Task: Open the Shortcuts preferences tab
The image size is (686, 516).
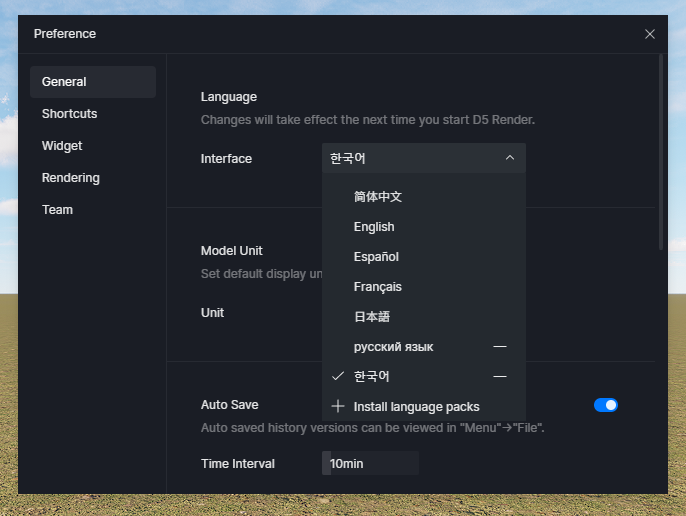Action: click(70, 114)
